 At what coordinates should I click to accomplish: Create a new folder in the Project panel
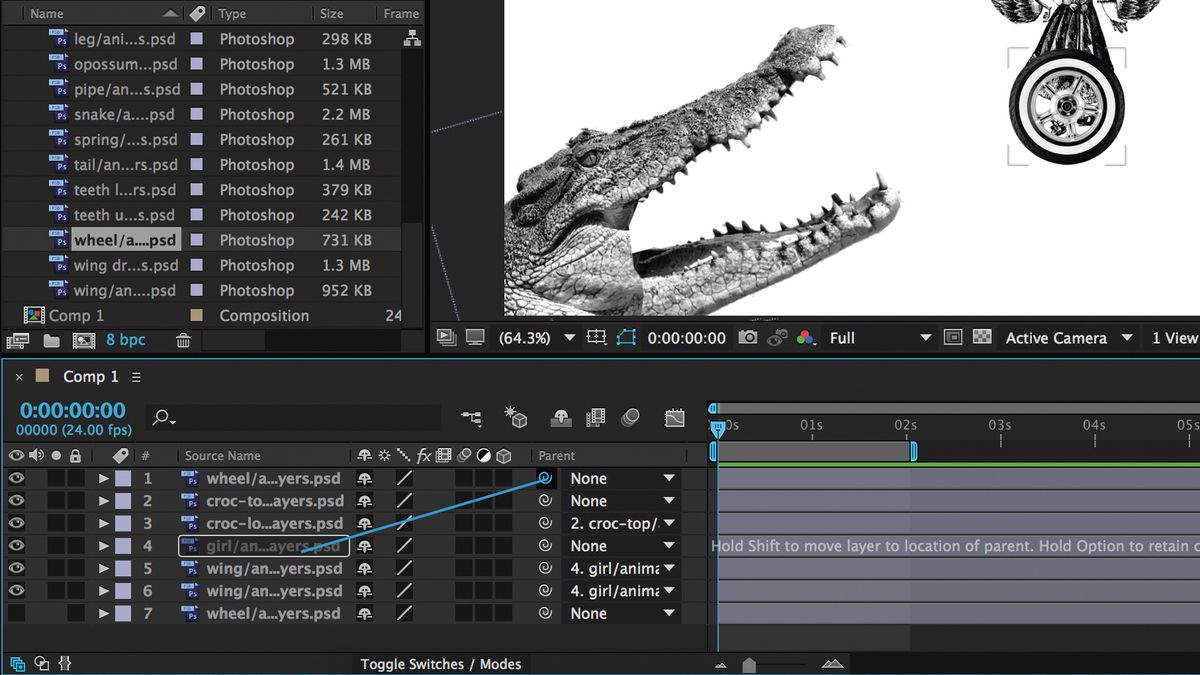pyautogui.click(x=51, y=340)
